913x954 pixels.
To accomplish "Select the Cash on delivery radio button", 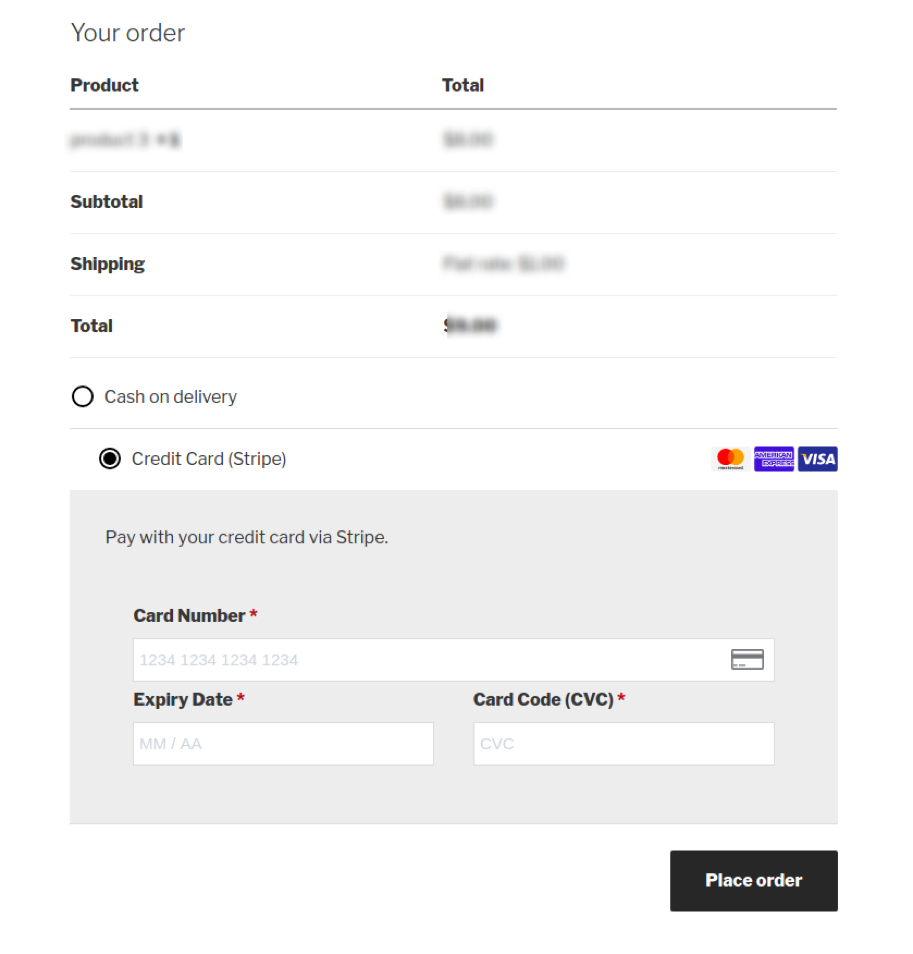I will point(83,397).
